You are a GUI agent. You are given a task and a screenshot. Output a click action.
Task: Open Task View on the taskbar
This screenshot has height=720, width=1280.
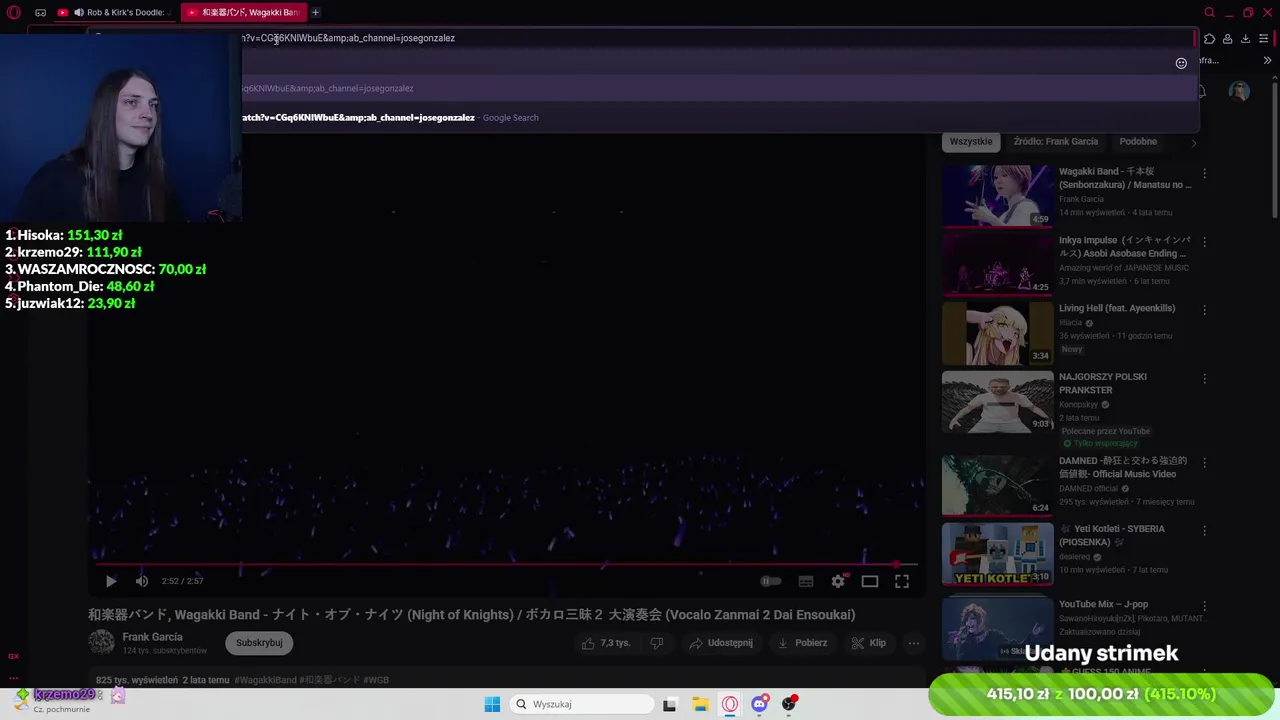(669, 704)
